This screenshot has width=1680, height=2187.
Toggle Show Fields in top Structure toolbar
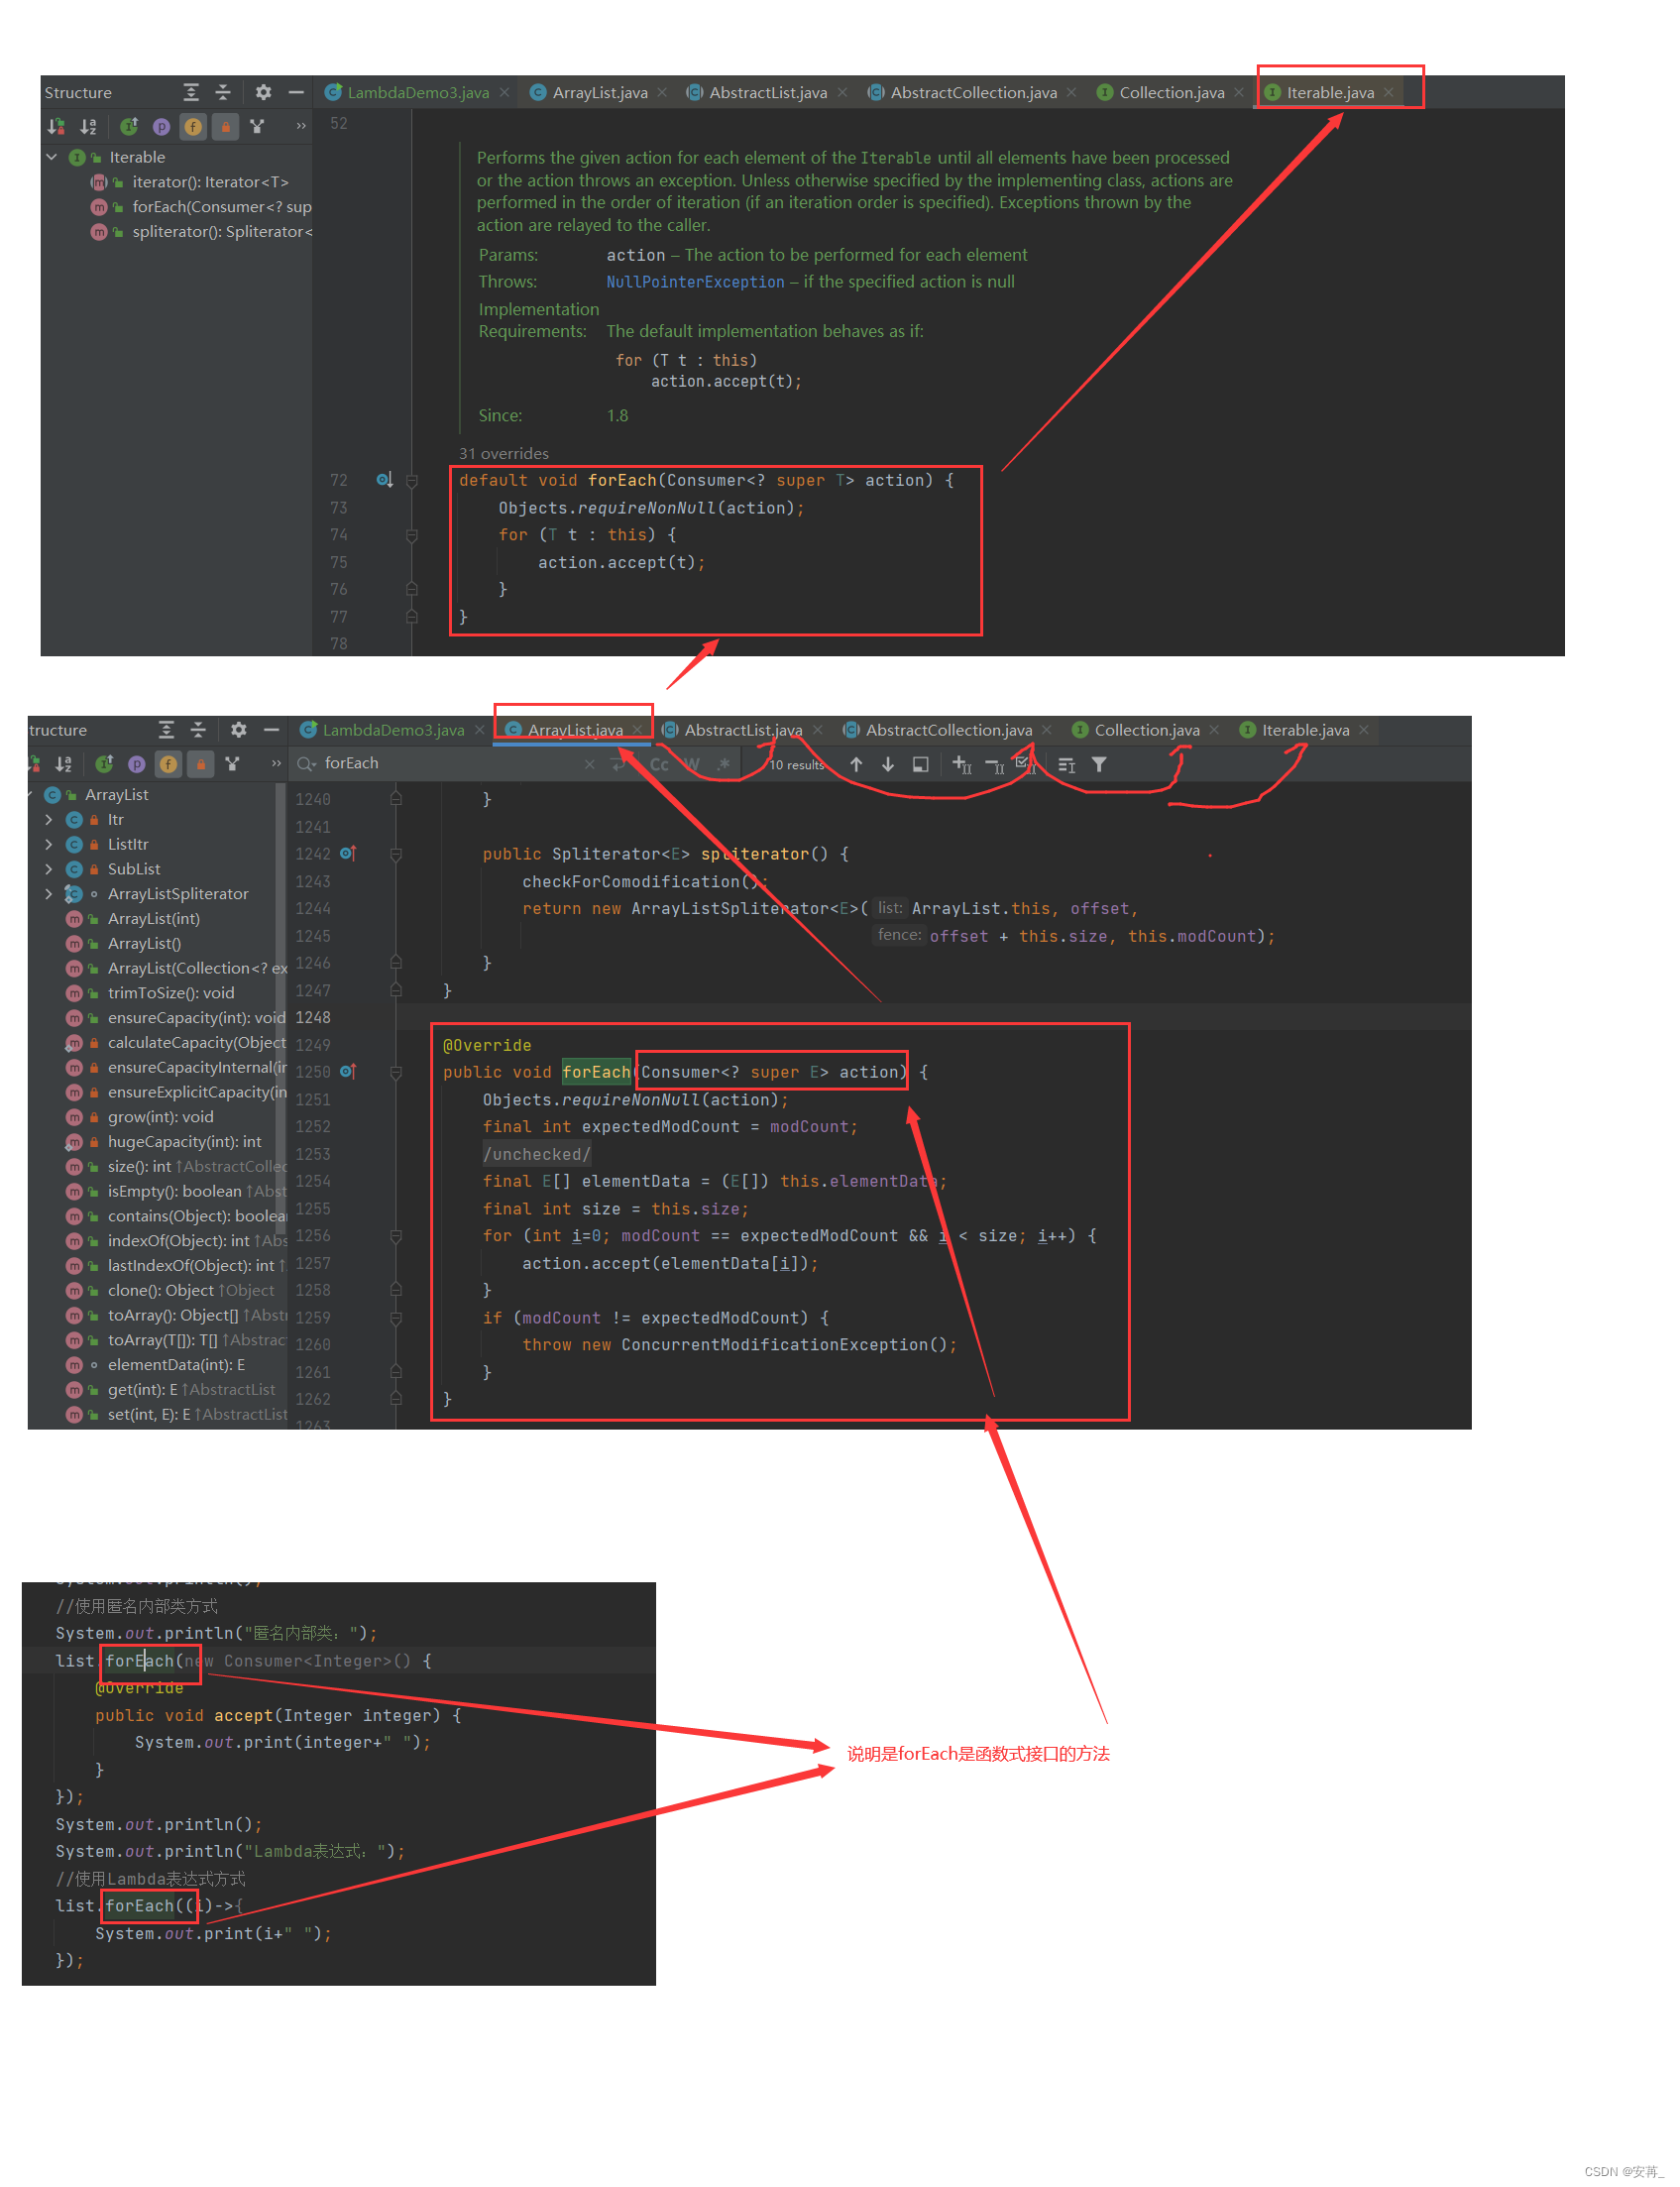pyautogui.click(x=193, y=126)
